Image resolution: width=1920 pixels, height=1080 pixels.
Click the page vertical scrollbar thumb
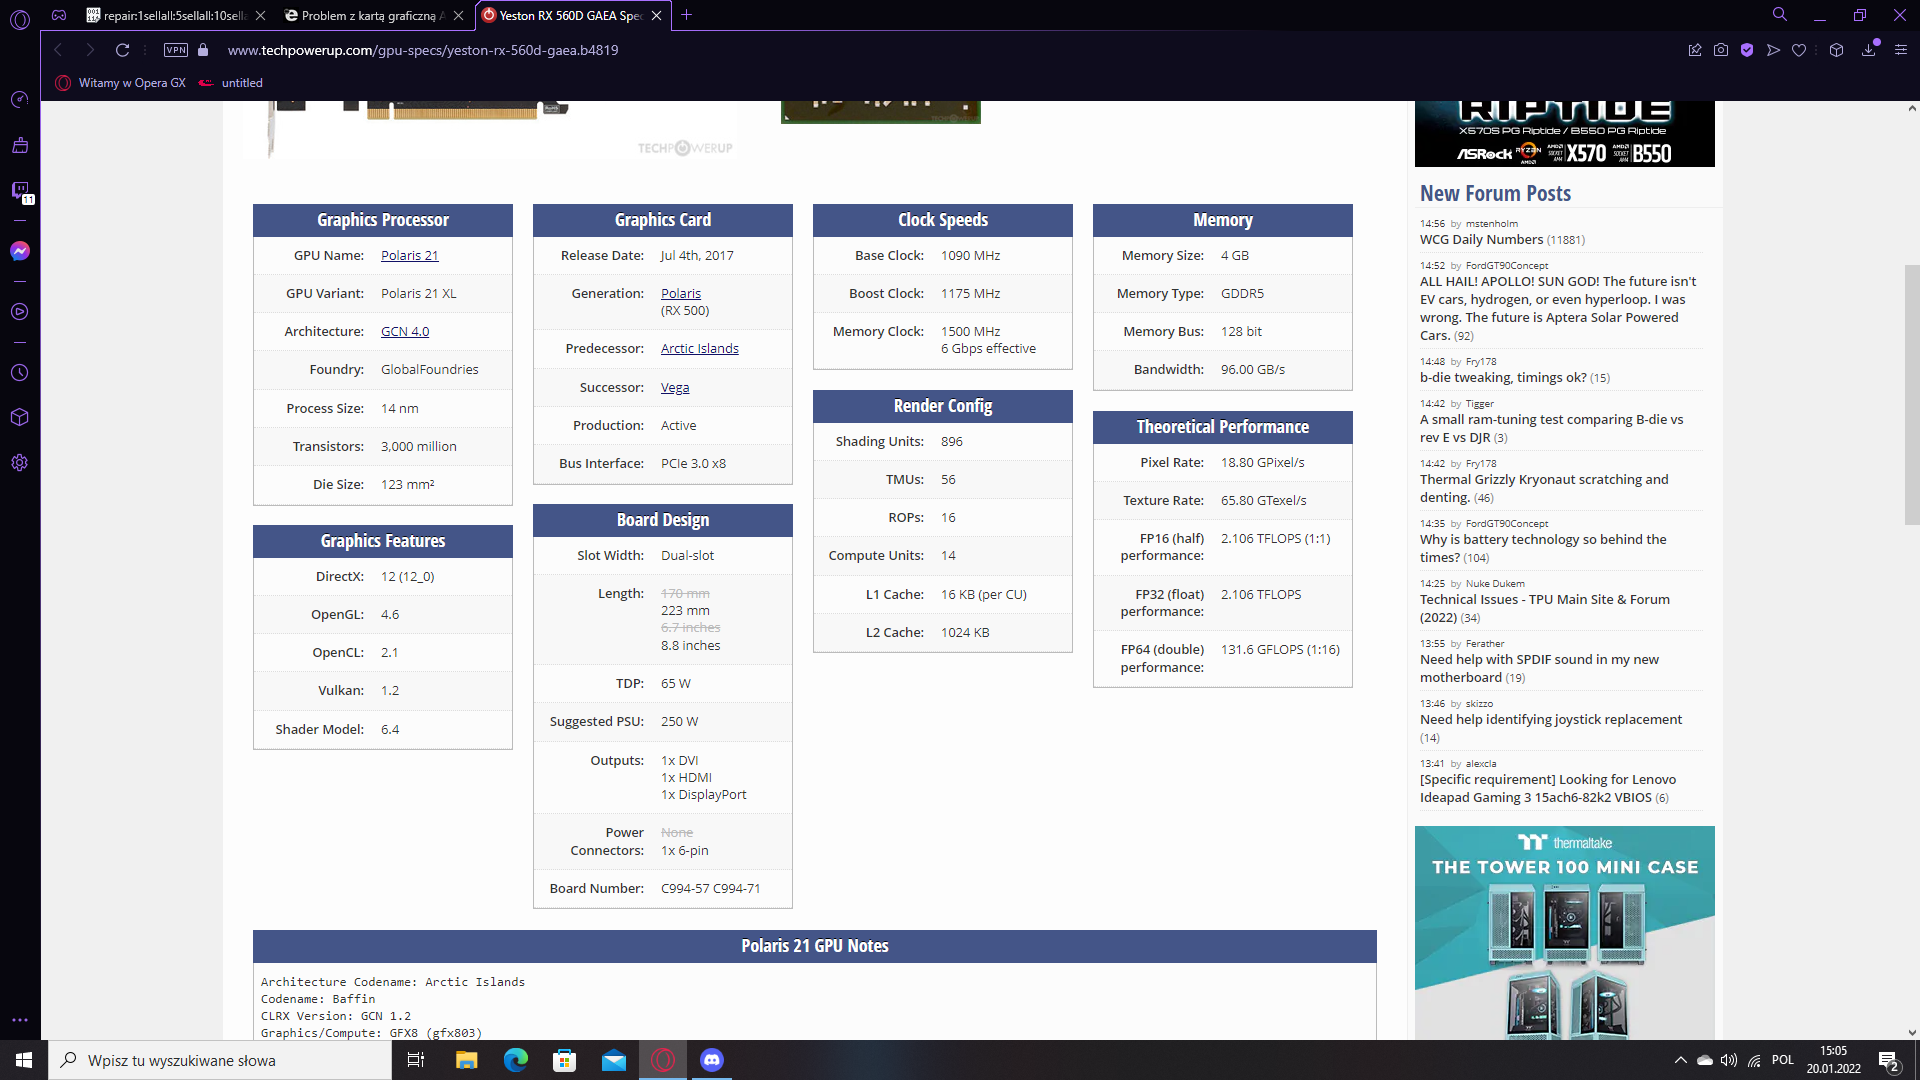tap(1911, 395)
